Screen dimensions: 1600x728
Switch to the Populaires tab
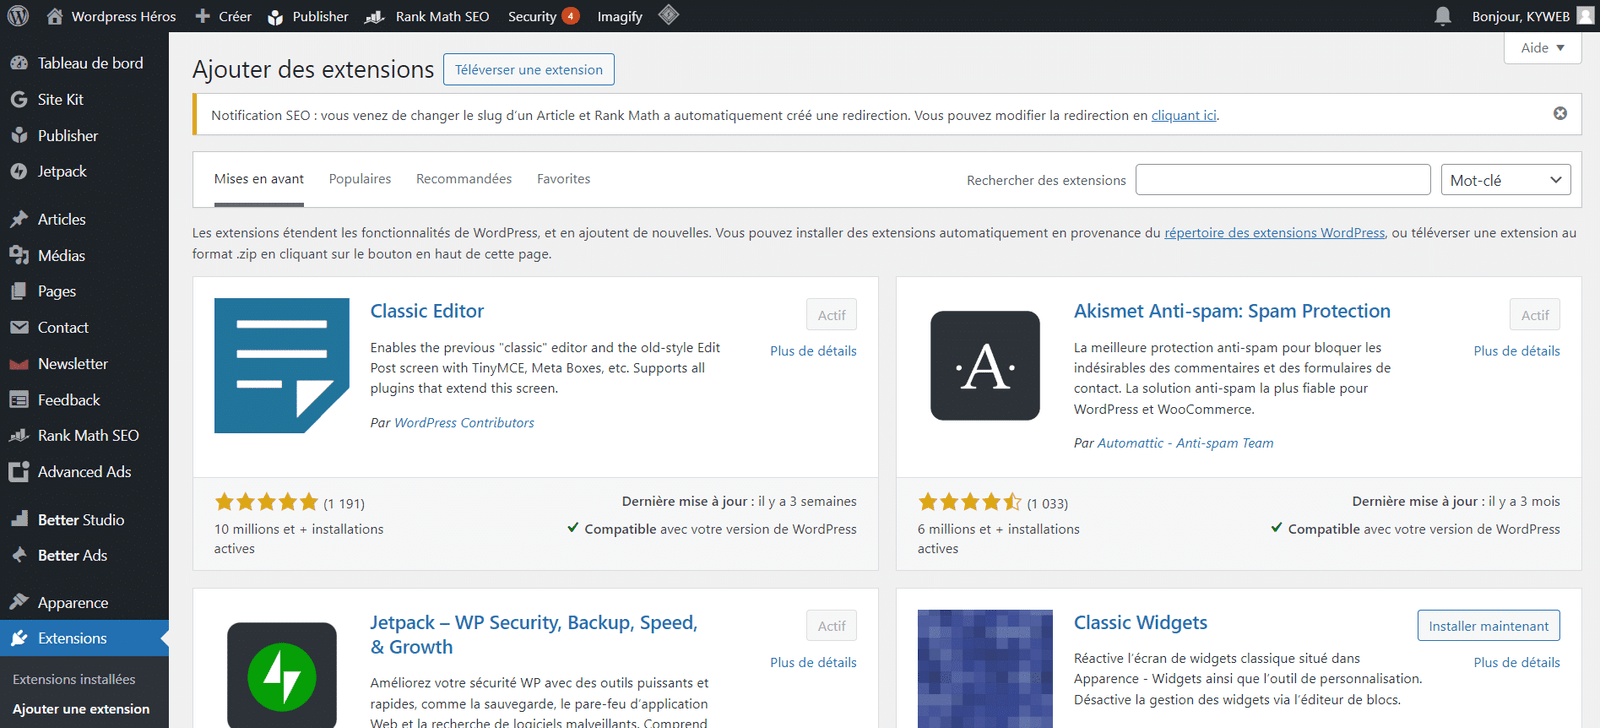pos(360,179)
